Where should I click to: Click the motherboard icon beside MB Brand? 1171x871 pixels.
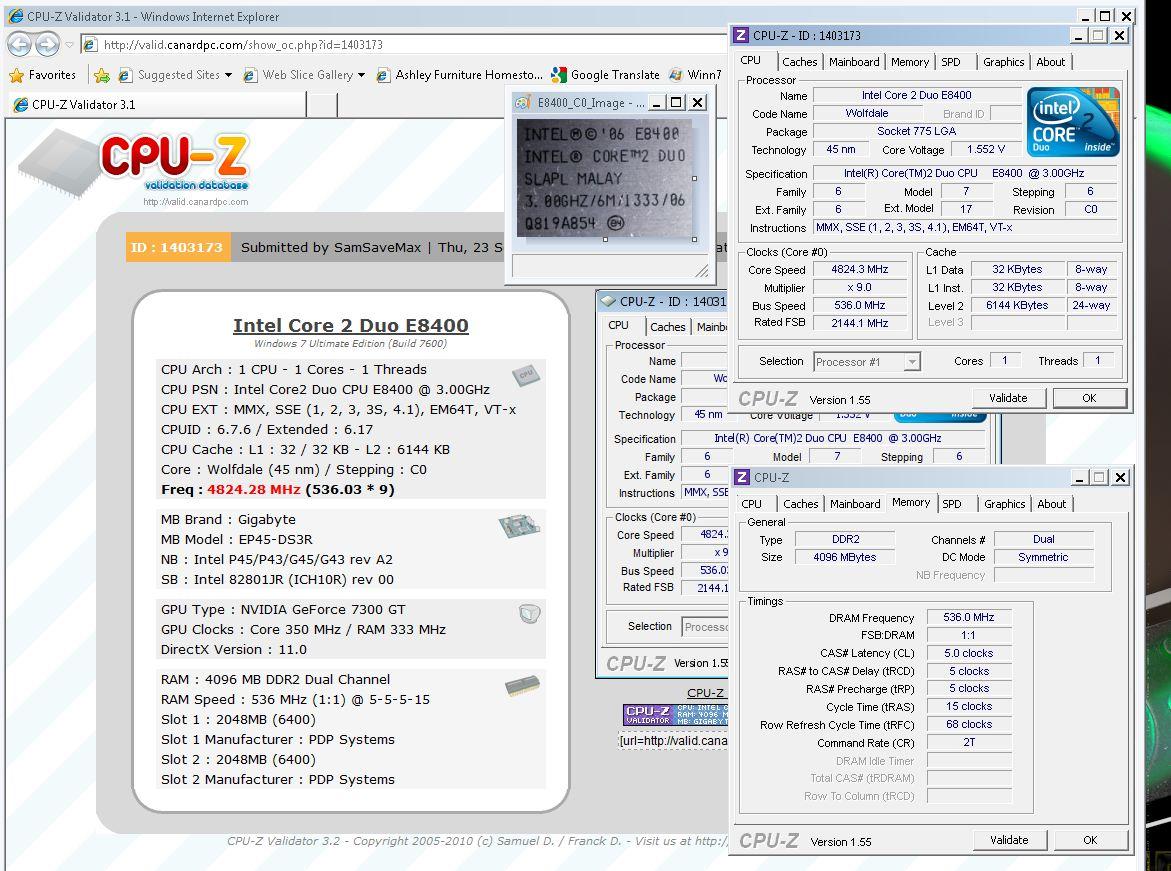[x=519, y=526]
